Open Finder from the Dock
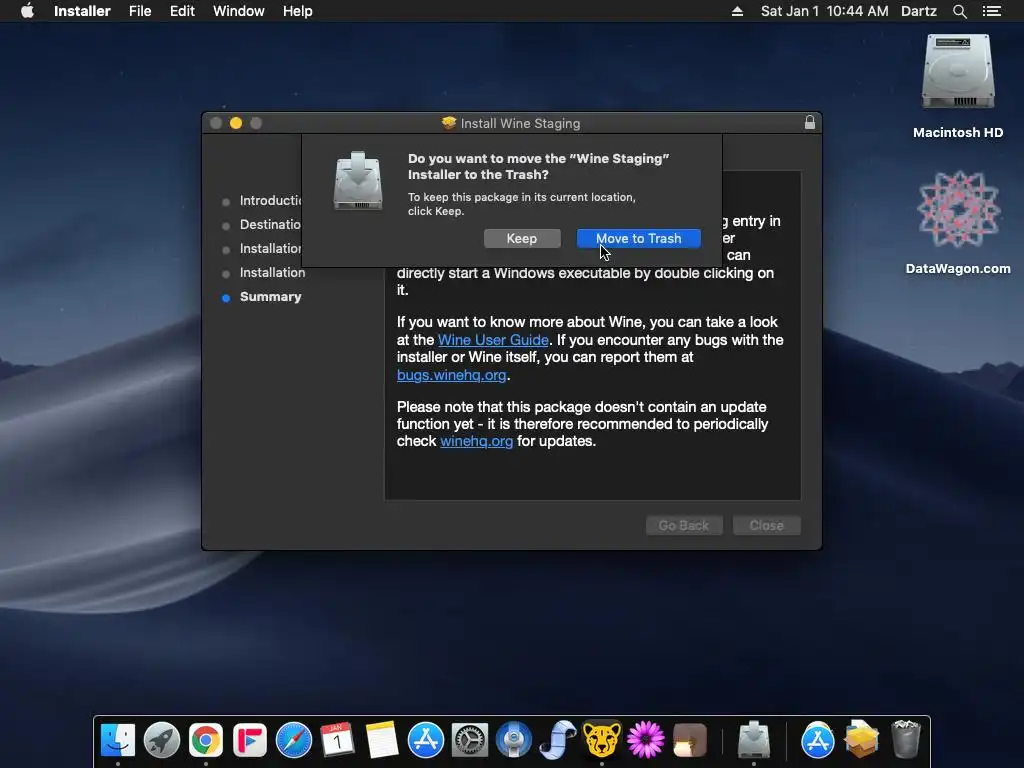1024x768 pixels. (x=118, y=740)
